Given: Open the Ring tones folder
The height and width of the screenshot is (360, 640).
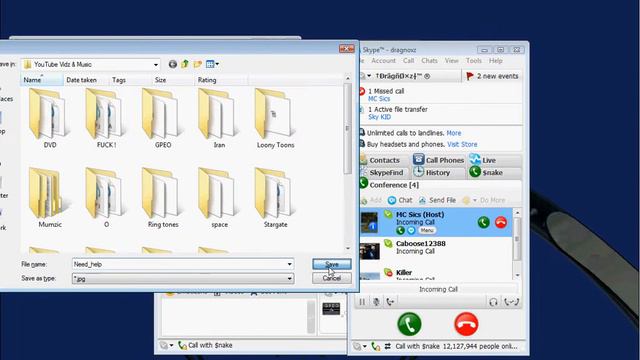Looking at the screenshot, I should (163, 198).
